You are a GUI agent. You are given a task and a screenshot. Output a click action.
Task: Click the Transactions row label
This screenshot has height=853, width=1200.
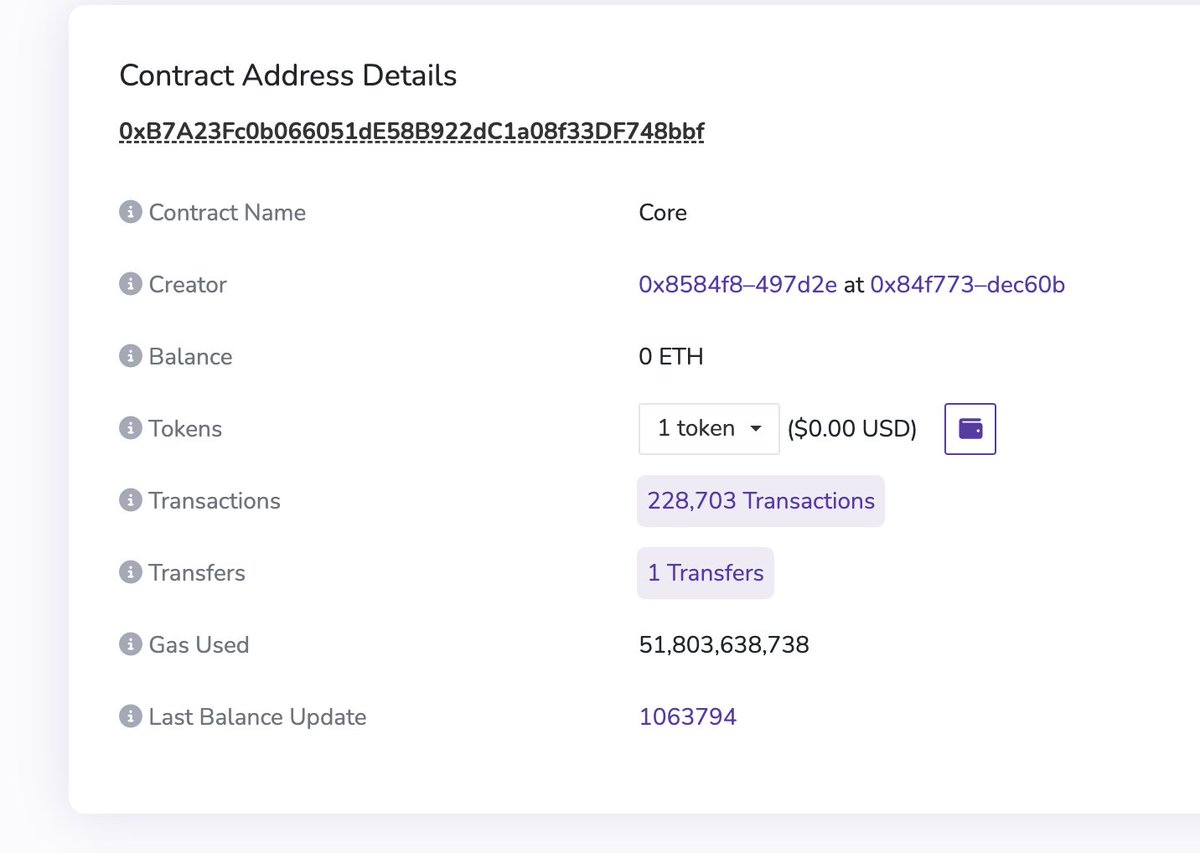point(214,501)
